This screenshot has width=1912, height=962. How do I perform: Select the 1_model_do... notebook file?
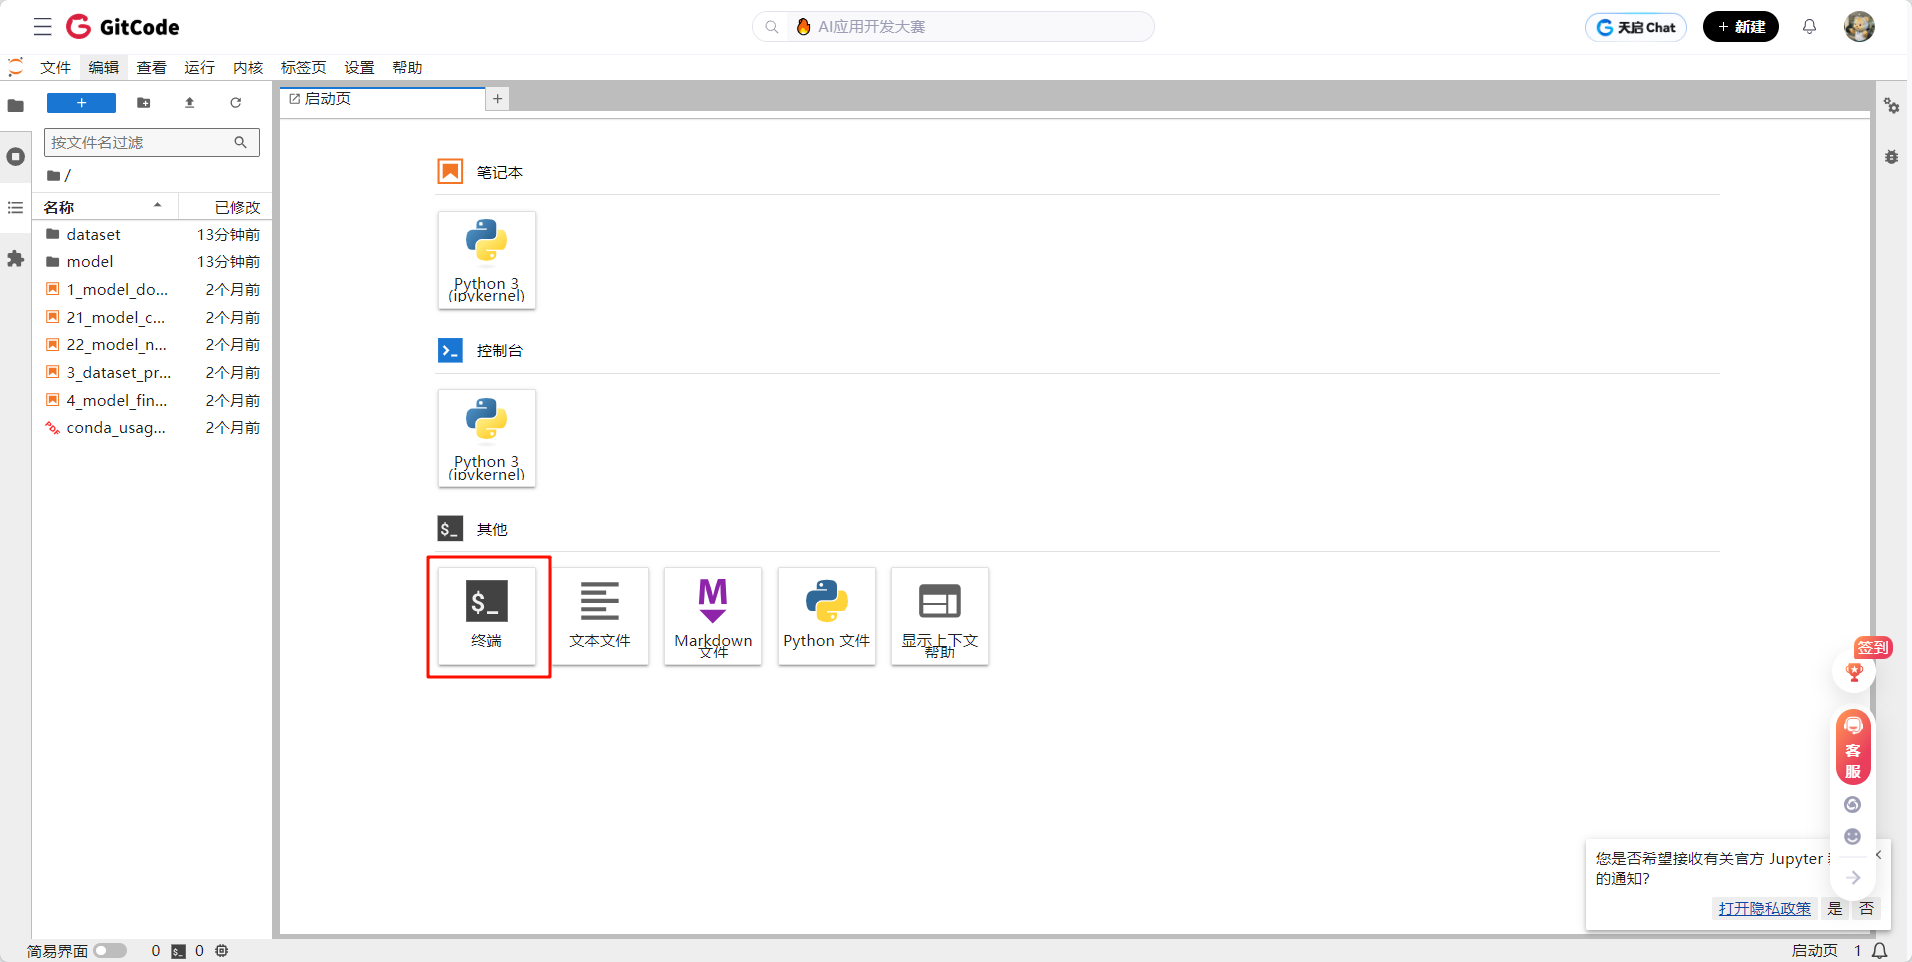pyautogui.click(x=152, y=289)
